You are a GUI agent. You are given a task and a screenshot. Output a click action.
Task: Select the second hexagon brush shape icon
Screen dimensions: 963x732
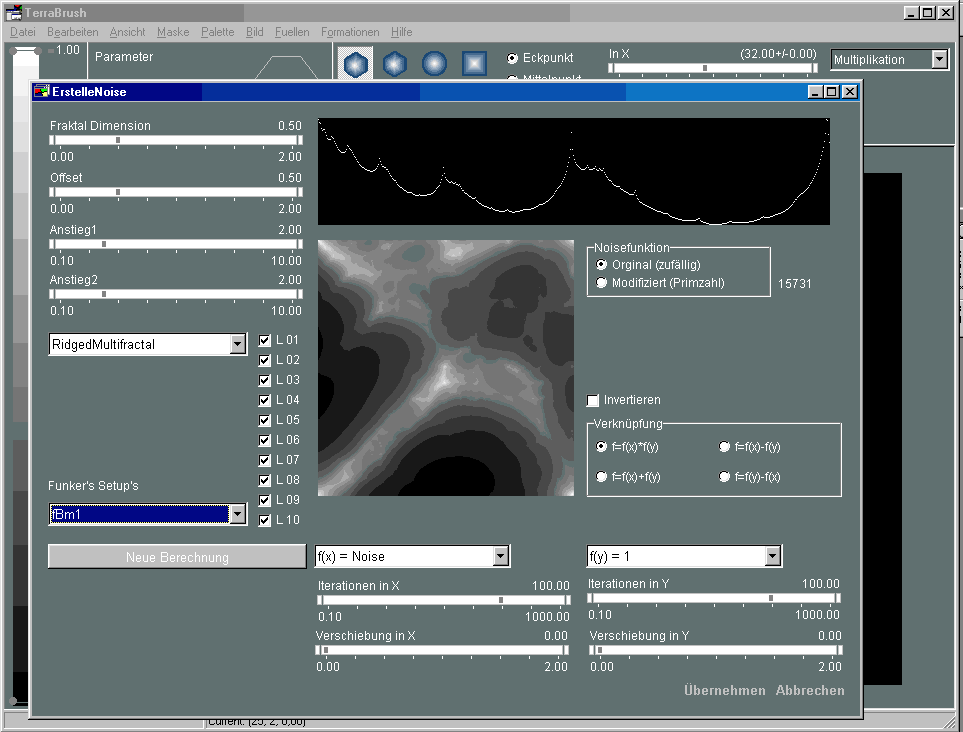tap(395, 64)
